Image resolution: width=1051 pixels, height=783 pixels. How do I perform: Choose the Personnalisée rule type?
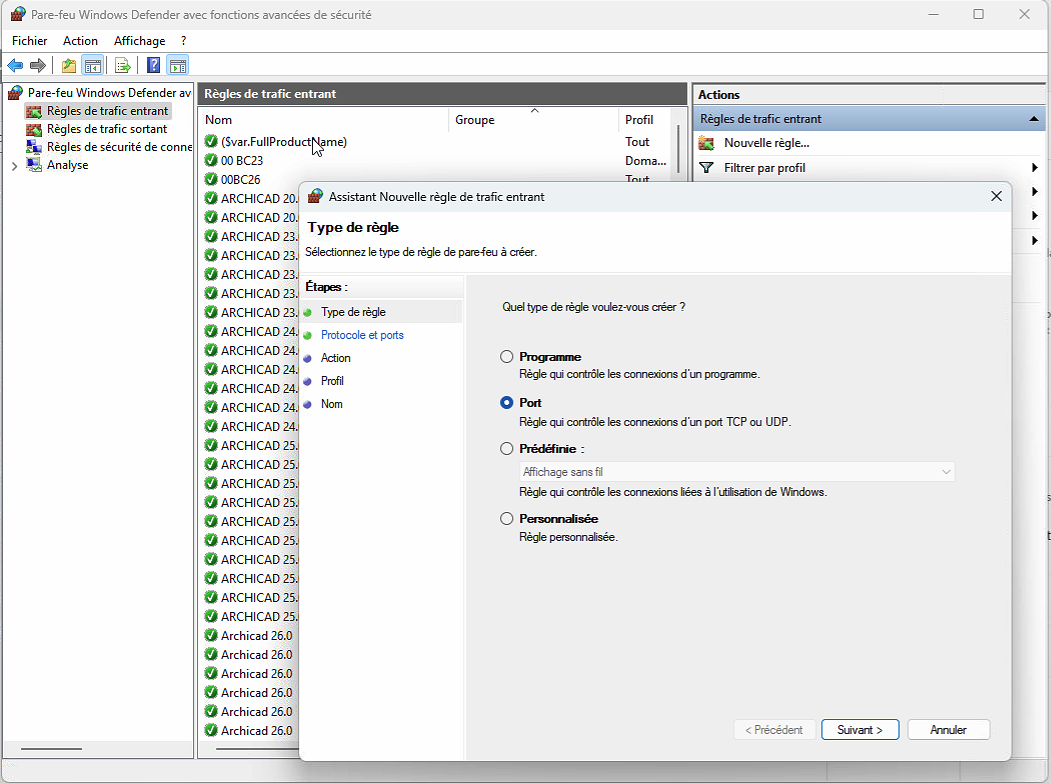pyautogui.click(x=507, y=519)
